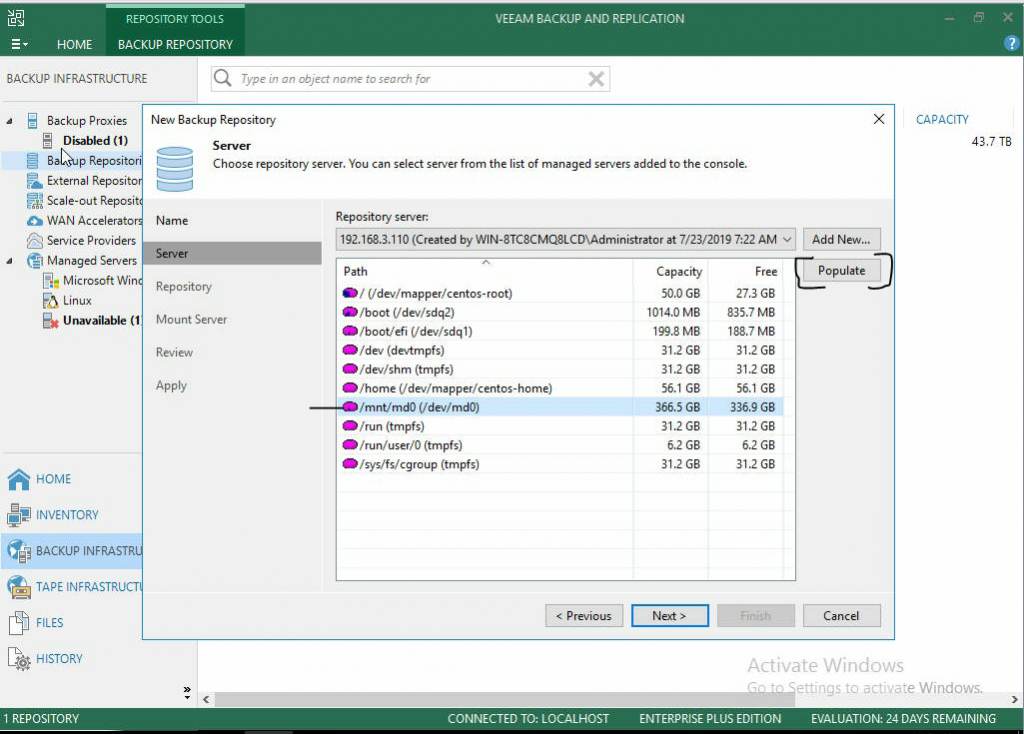Click the Inventory icon
The width and height of the screenshot is (1024, 734).
[18, 515]
